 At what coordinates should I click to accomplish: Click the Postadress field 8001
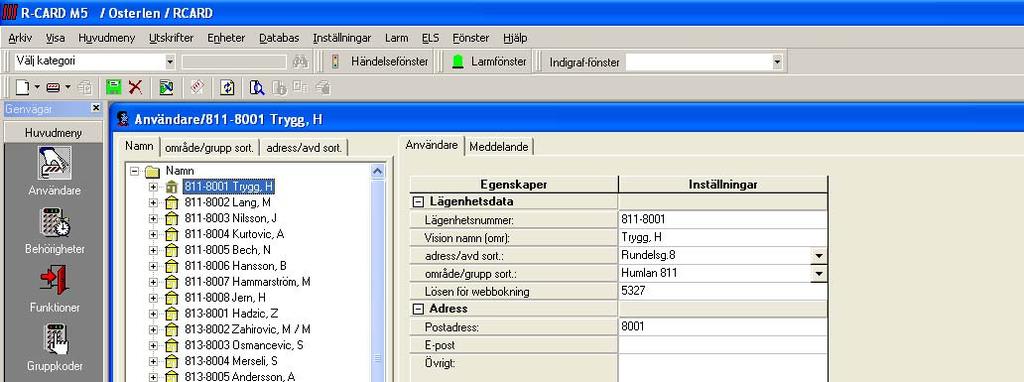(722, 326)
